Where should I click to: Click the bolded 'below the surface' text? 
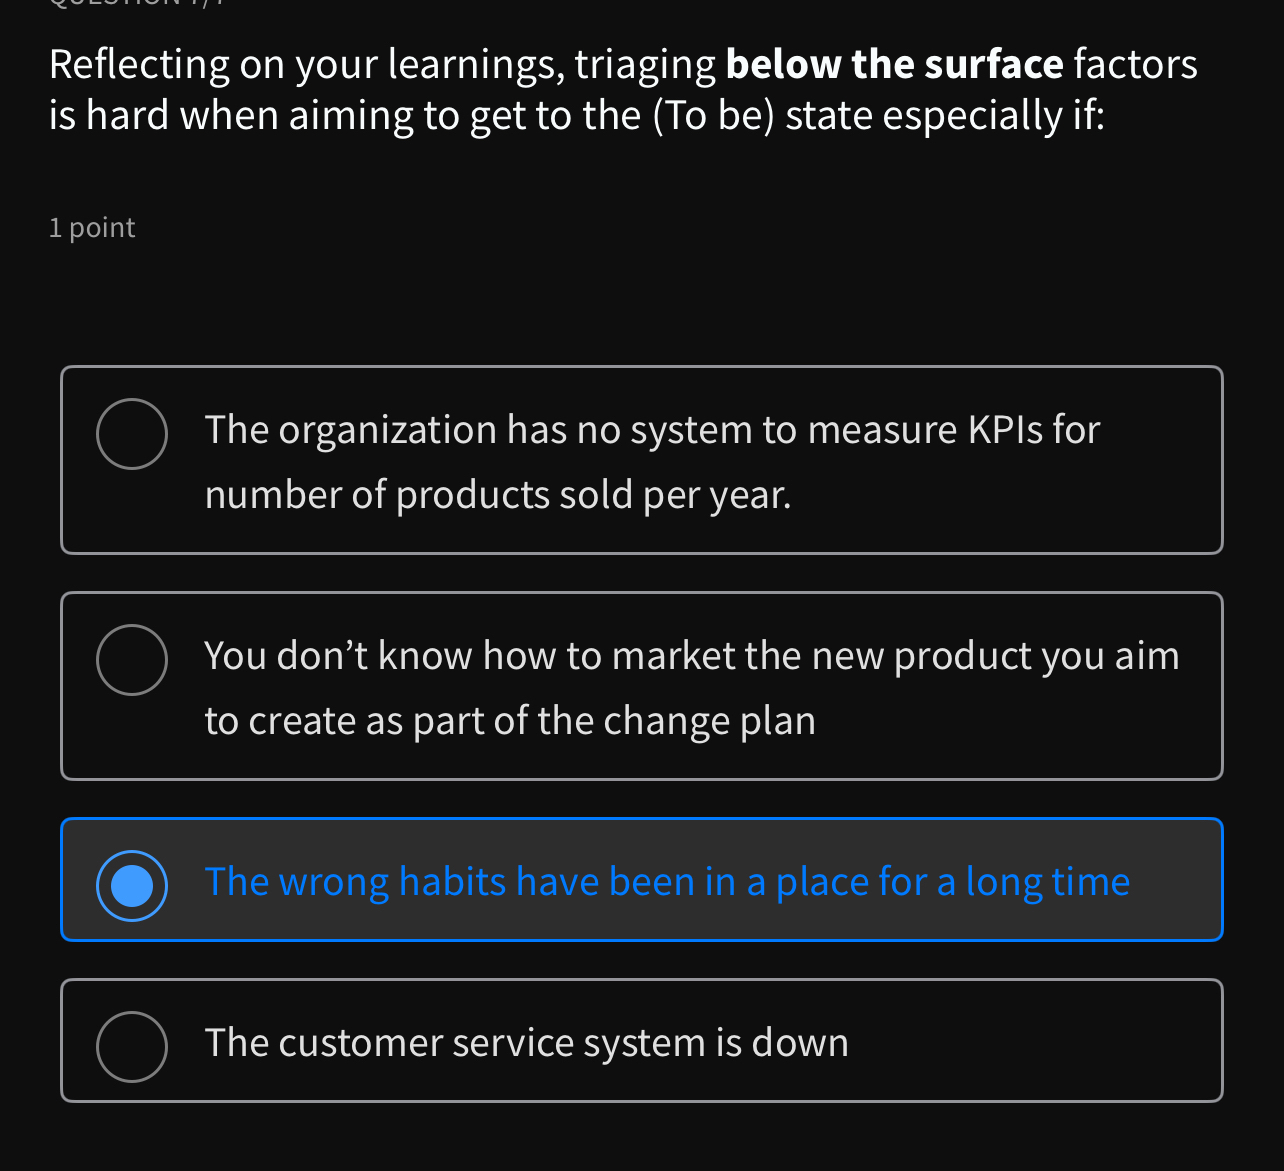(x=894, y=62)
